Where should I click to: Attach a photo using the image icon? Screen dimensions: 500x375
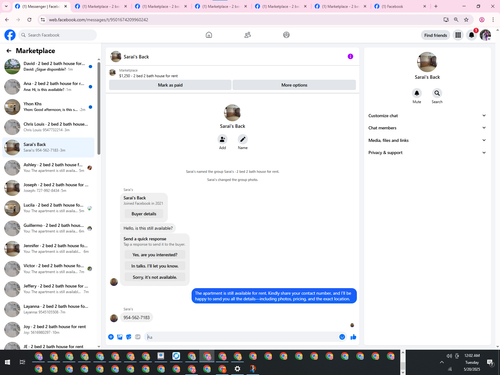(x=120, y=337)
